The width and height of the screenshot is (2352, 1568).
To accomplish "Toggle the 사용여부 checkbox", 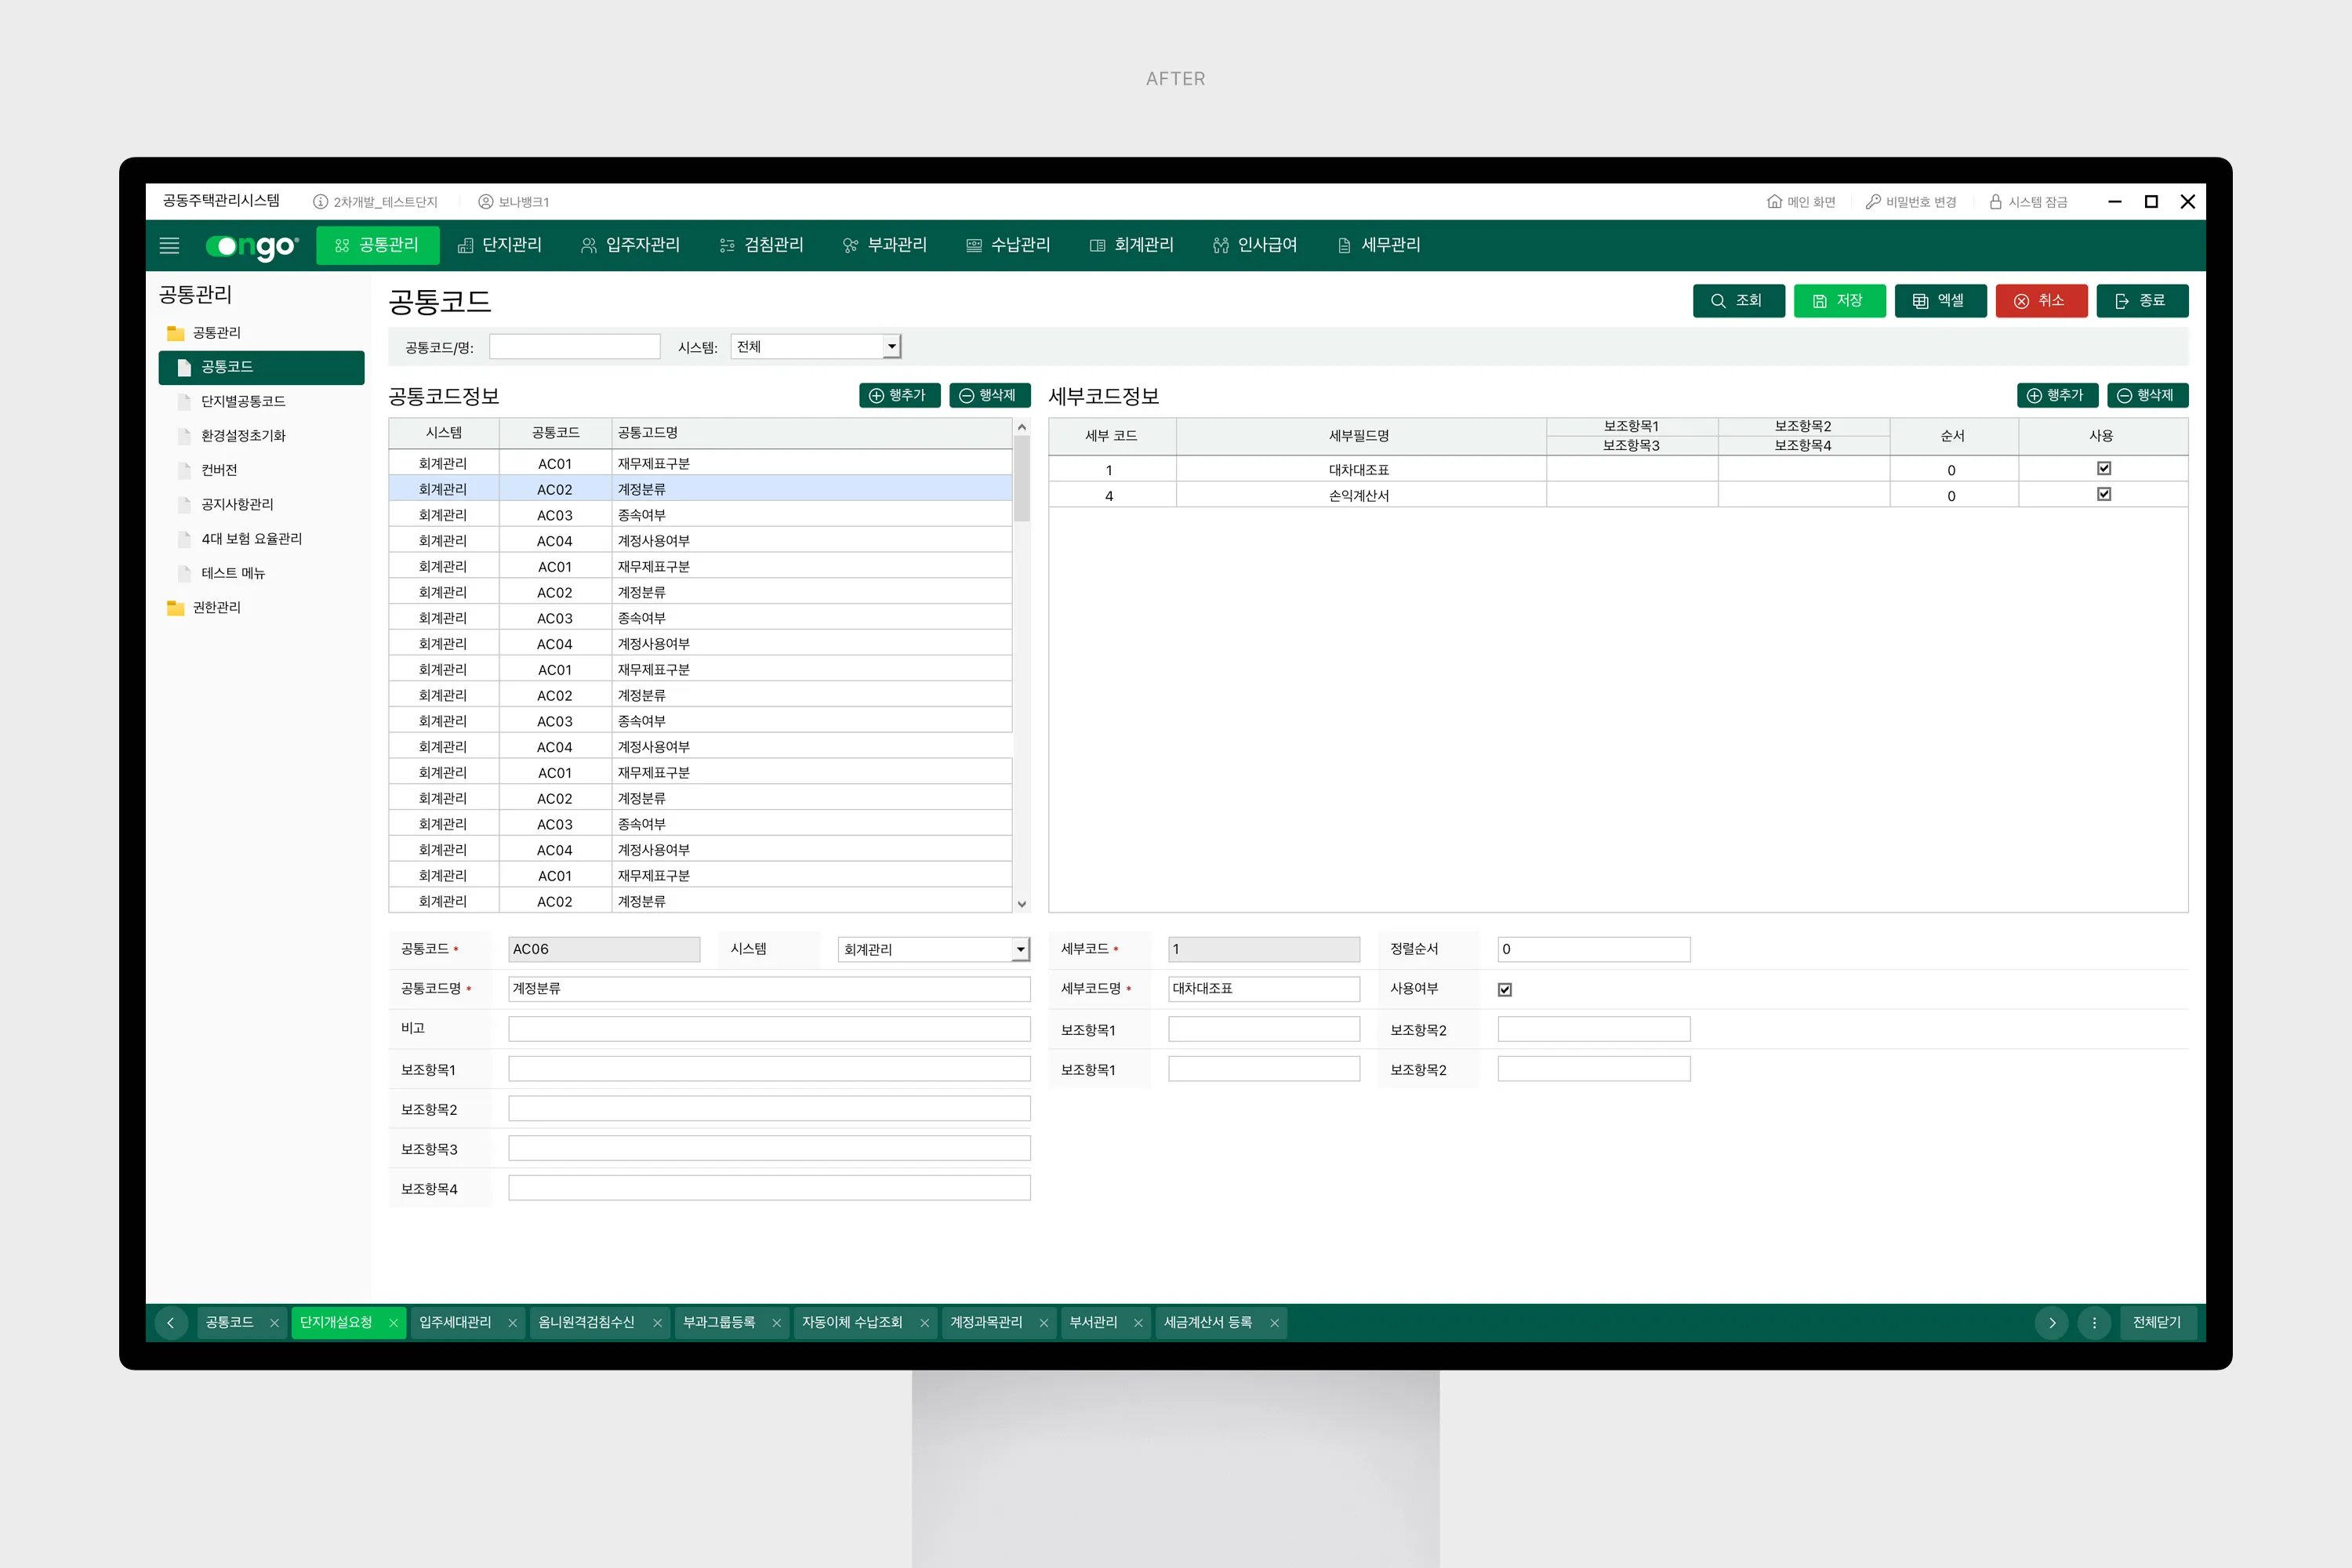I will pyautogui.click(x=1505, y=990).
